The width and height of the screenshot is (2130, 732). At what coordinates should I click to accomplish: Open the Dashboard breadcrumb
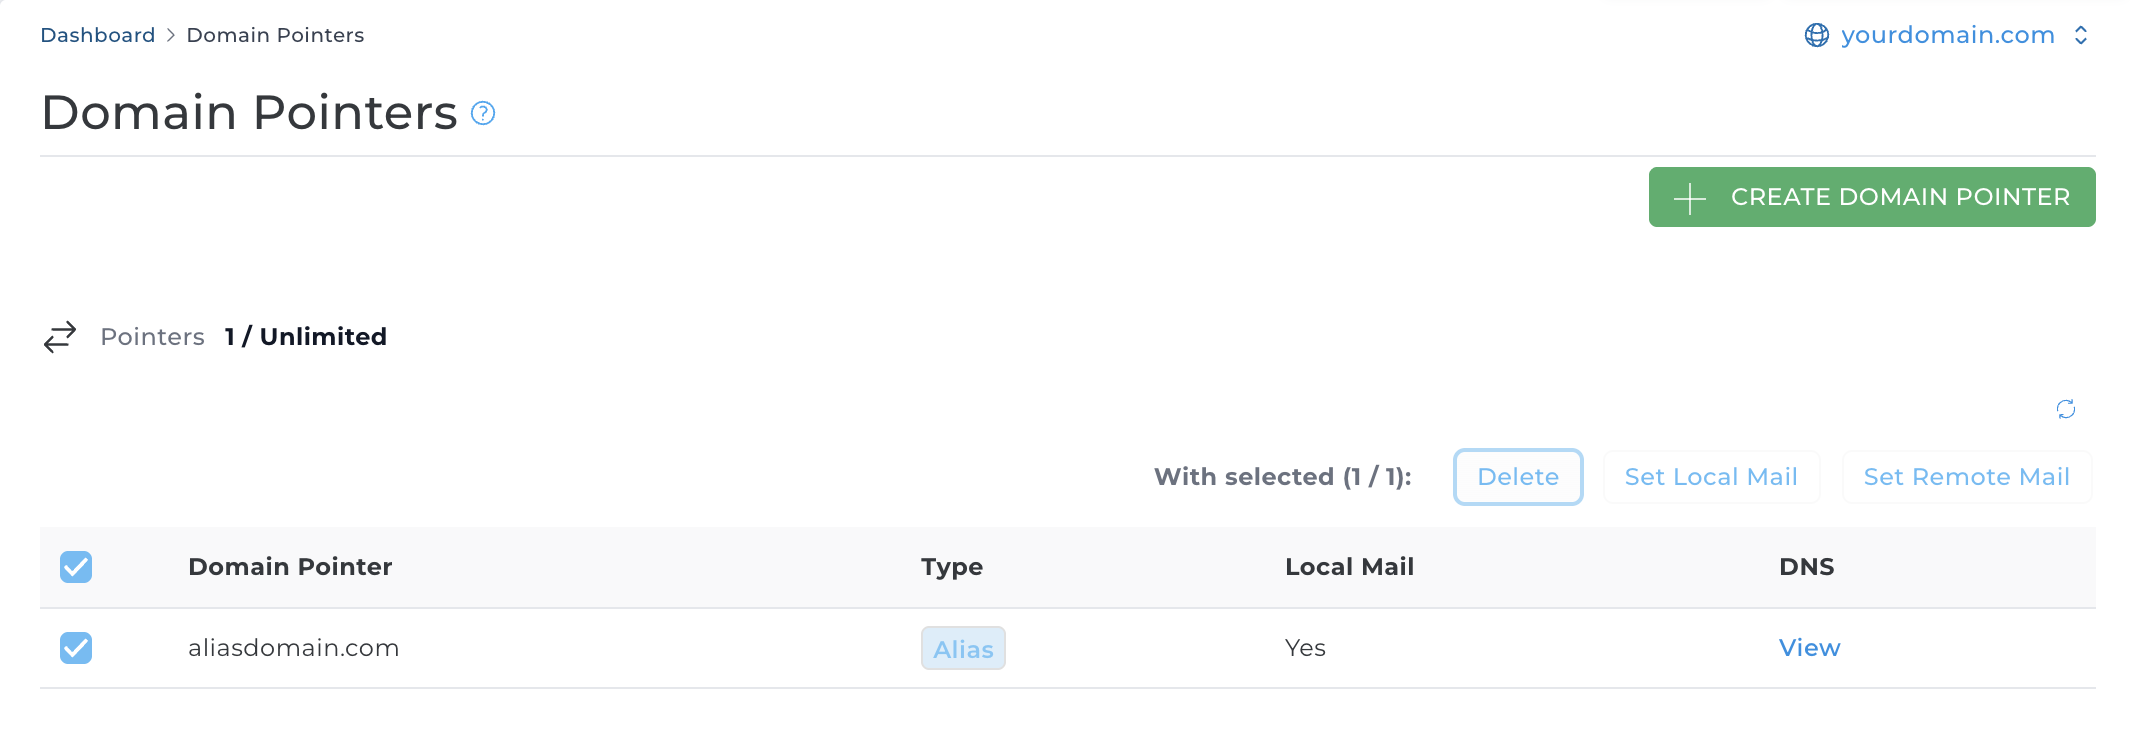pos(96,34)
